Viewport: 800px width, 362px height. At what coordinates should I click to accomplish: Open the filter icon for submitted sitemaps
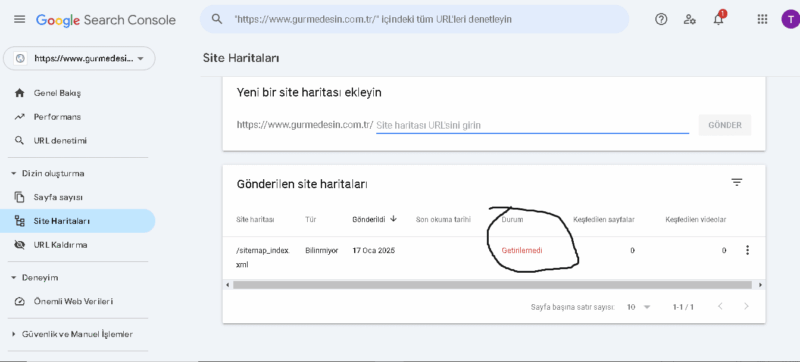pos(736,182)
